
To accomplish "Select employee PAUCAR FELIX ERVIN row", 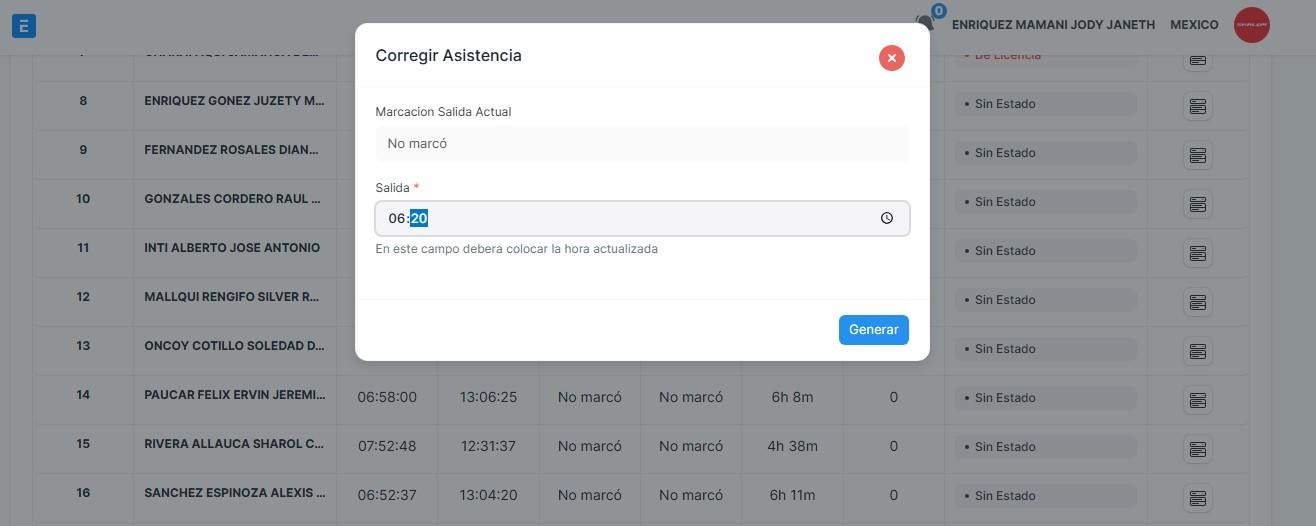I will (x=234, y=395).
